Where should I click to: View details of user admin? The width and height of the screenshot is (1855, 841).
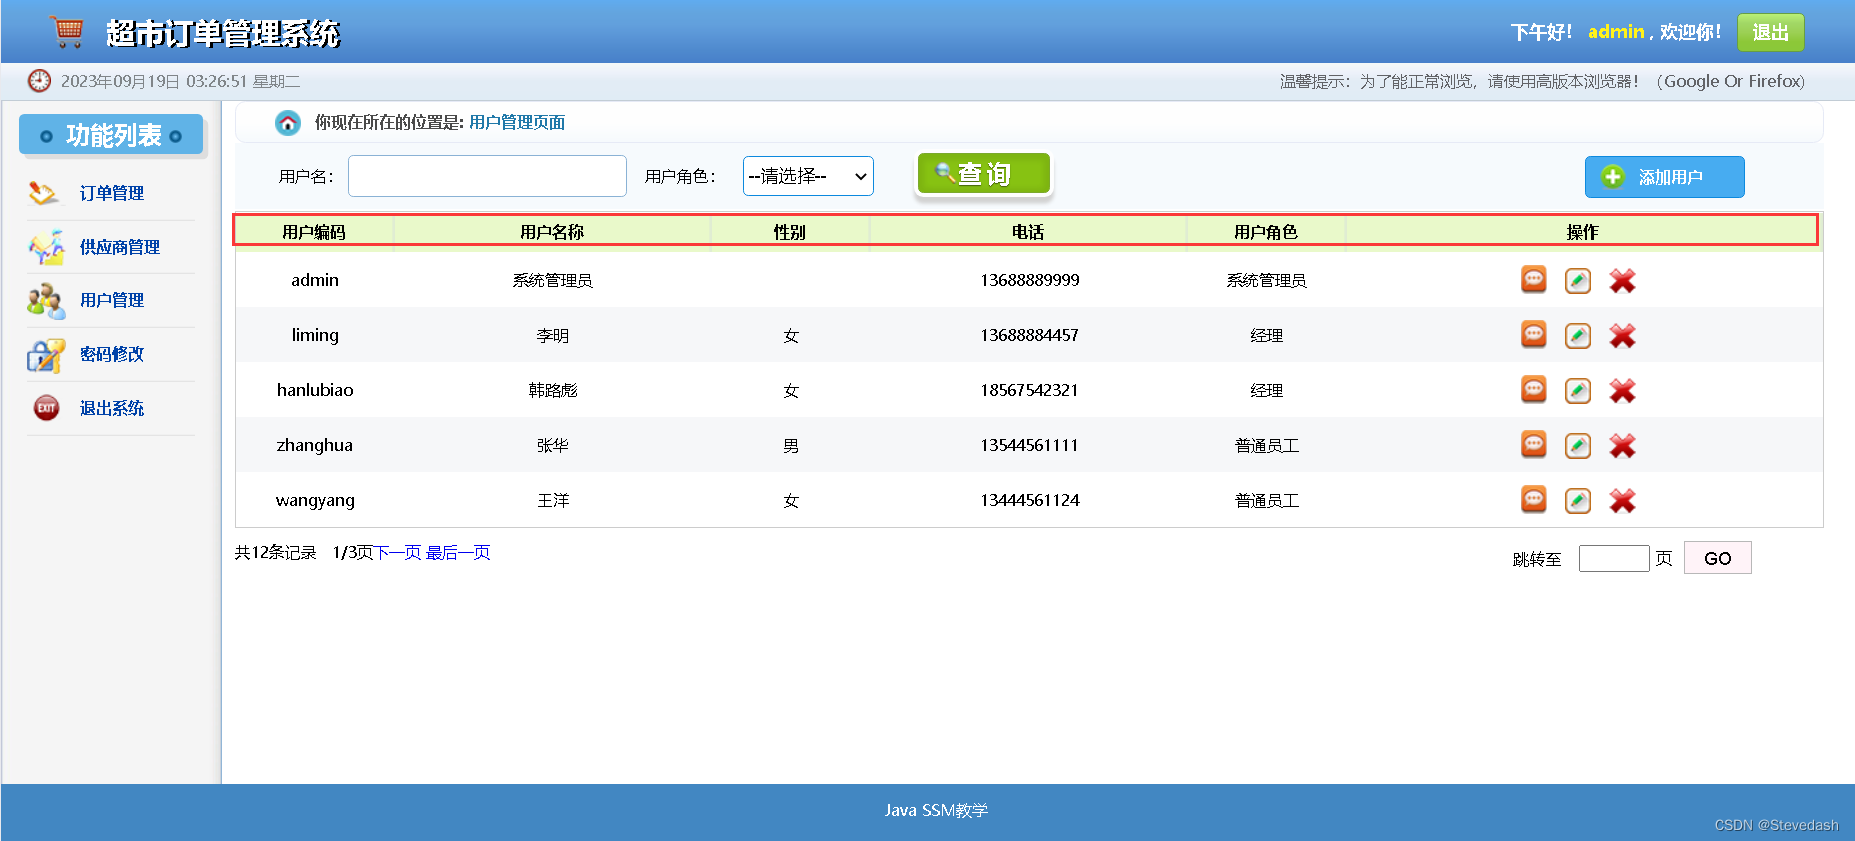click(x=1533, y=280)
